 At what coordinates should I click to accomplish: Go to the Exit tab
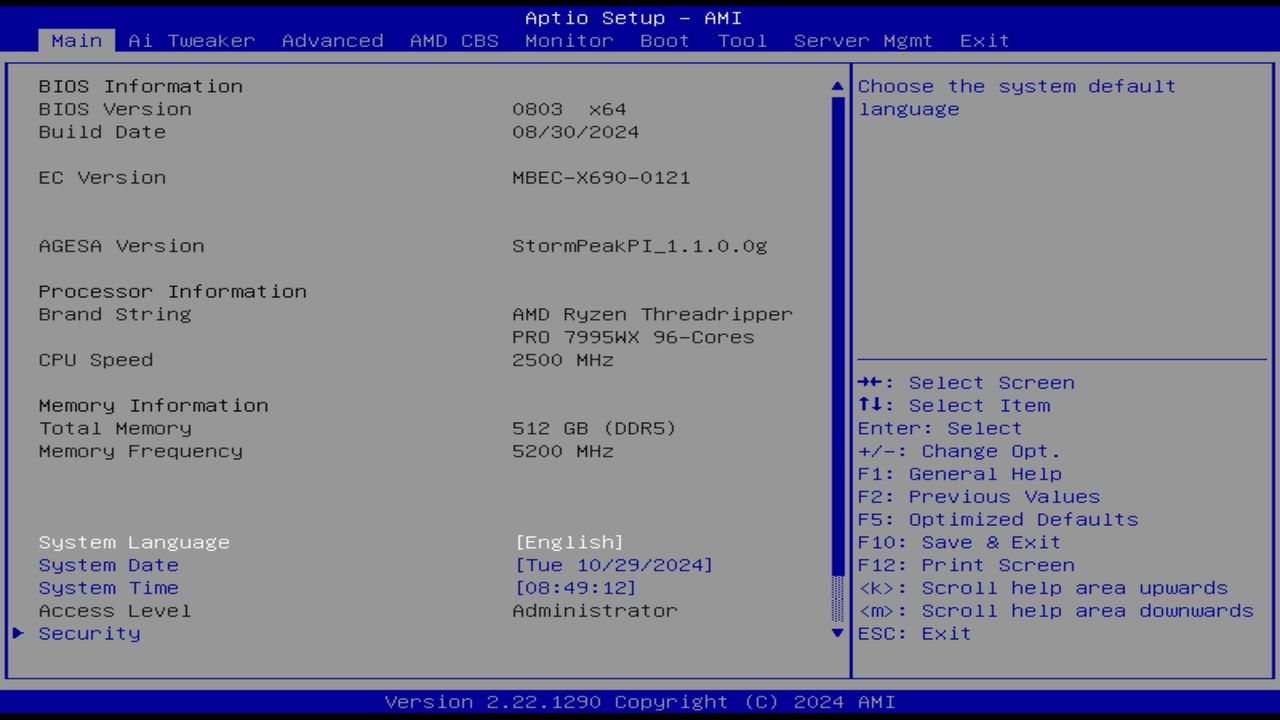tap(985, 41)
